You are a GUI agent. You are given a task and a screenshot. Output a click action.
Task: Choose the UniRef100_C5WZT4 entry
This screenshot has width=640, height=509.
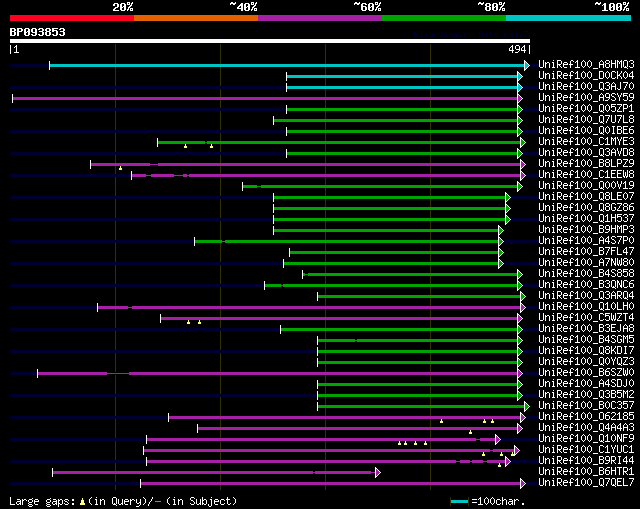point(586,318)
